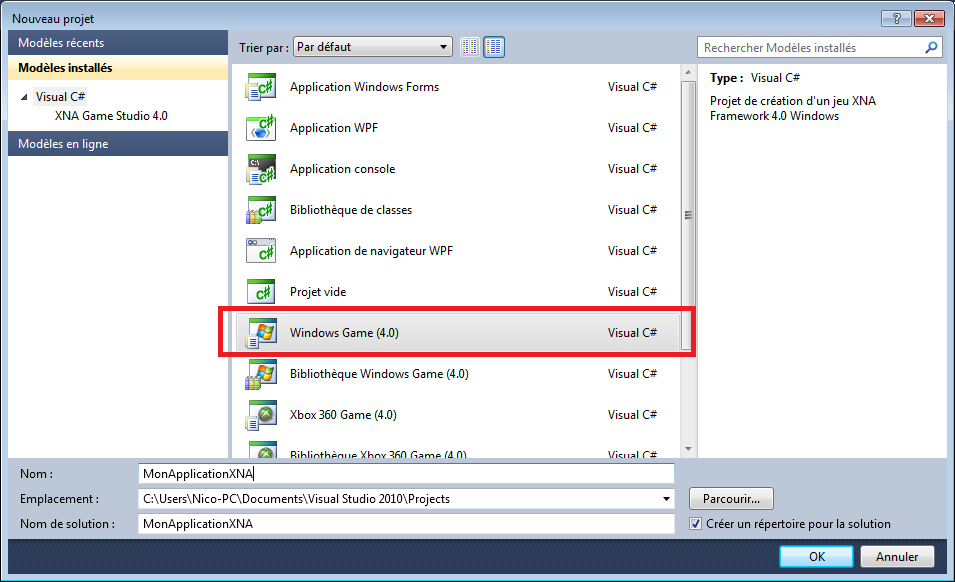Select the Xbox 360 Game (4.0) icon
The image size is (955, 582).
pos(261,415)
